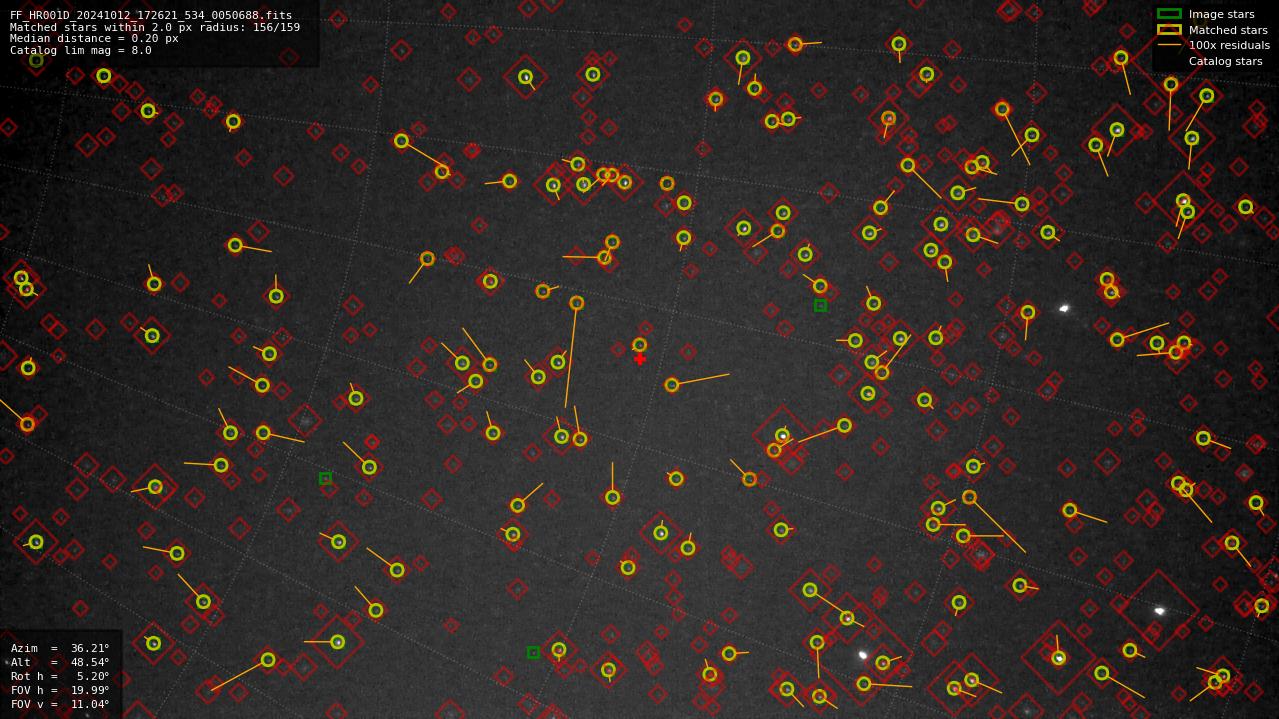Viewport: 1279px width, 719px height.
Task: Select the 'Image stars' legend label
Action: coord(1221,14)
